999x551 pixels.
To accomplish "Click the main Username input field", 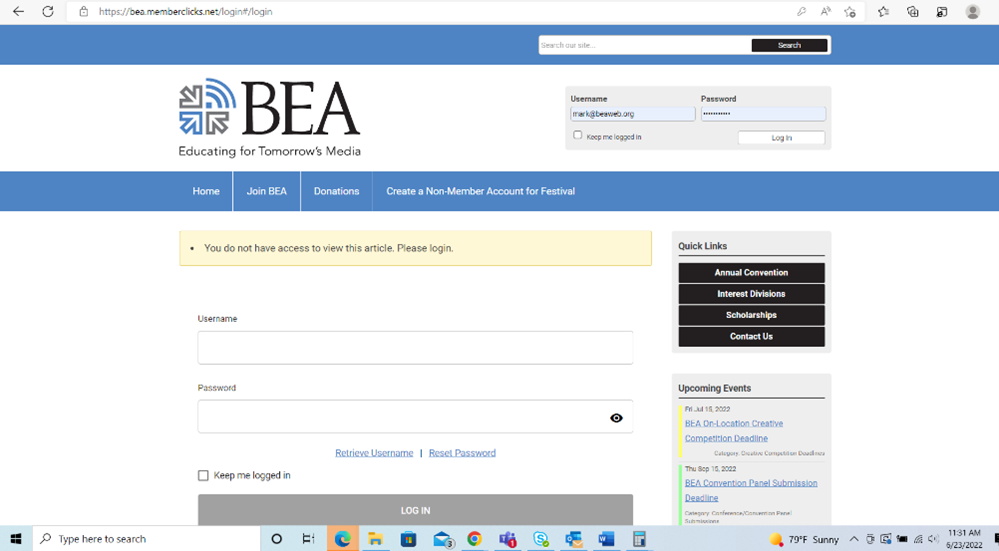I will (x=415, y=348).
